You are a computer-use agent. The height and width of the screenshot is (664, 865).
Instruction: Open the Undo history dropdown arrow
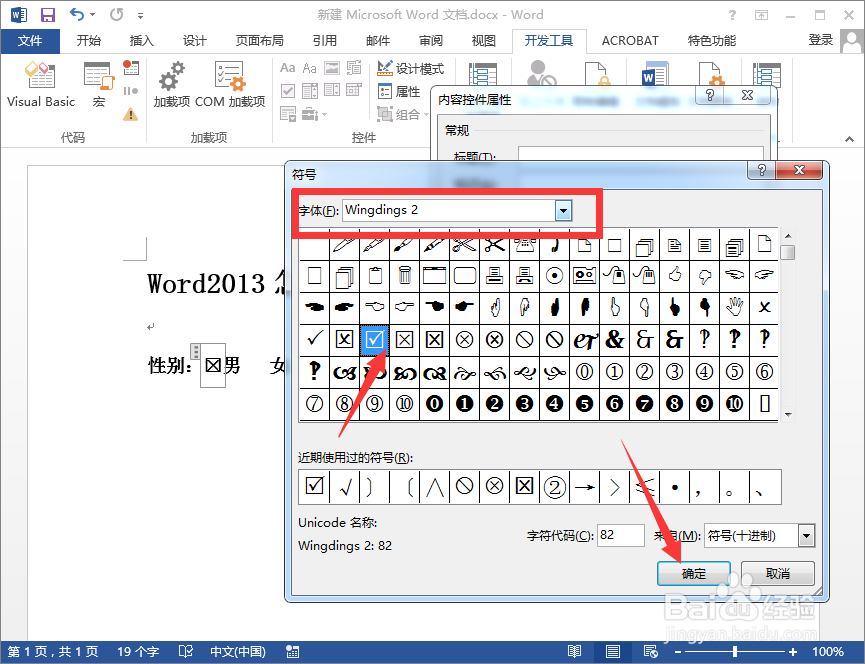tap(92, 15)
